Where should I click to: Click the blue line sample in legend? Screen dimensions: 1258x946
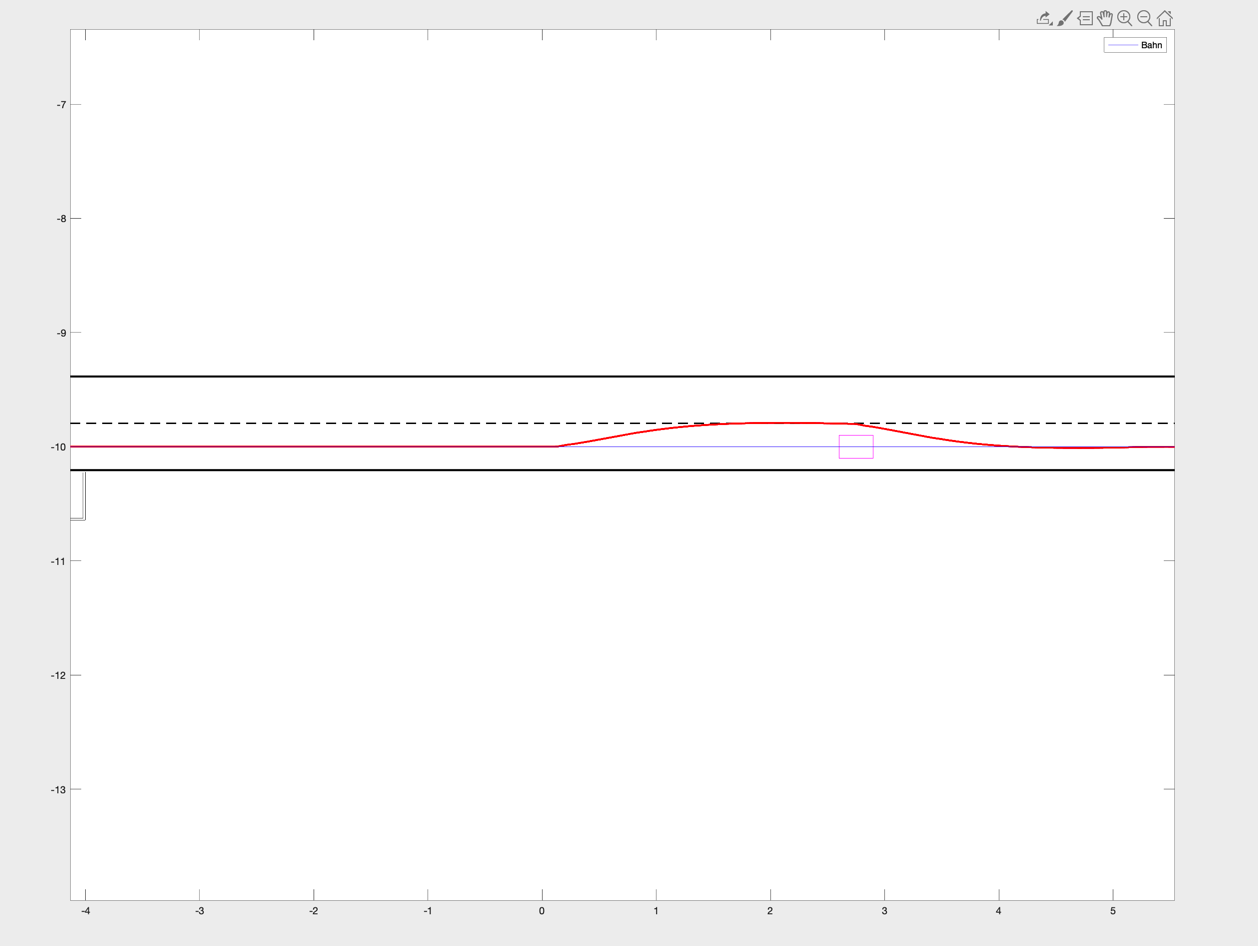pos(1122,45)
